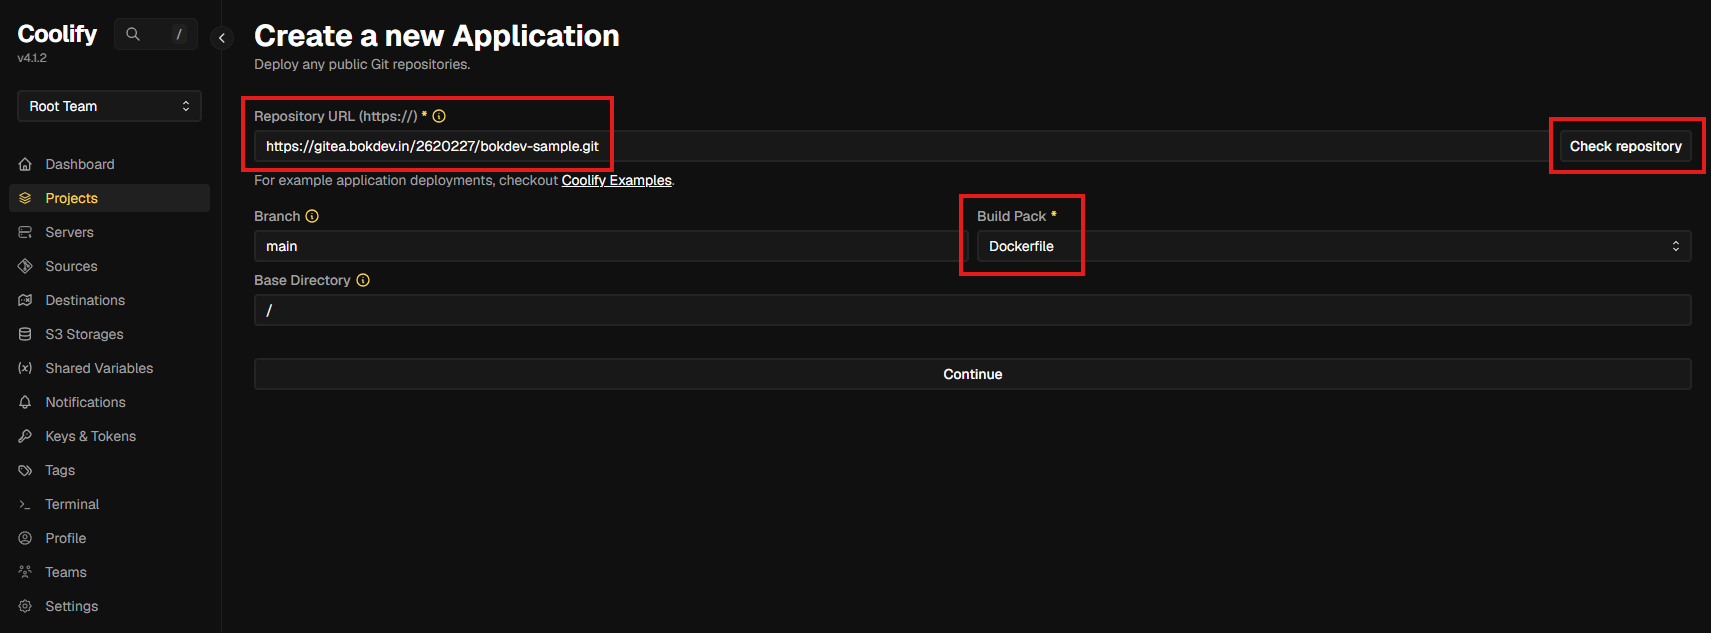
Task: Click the Check repository button
Action: 1625,146
